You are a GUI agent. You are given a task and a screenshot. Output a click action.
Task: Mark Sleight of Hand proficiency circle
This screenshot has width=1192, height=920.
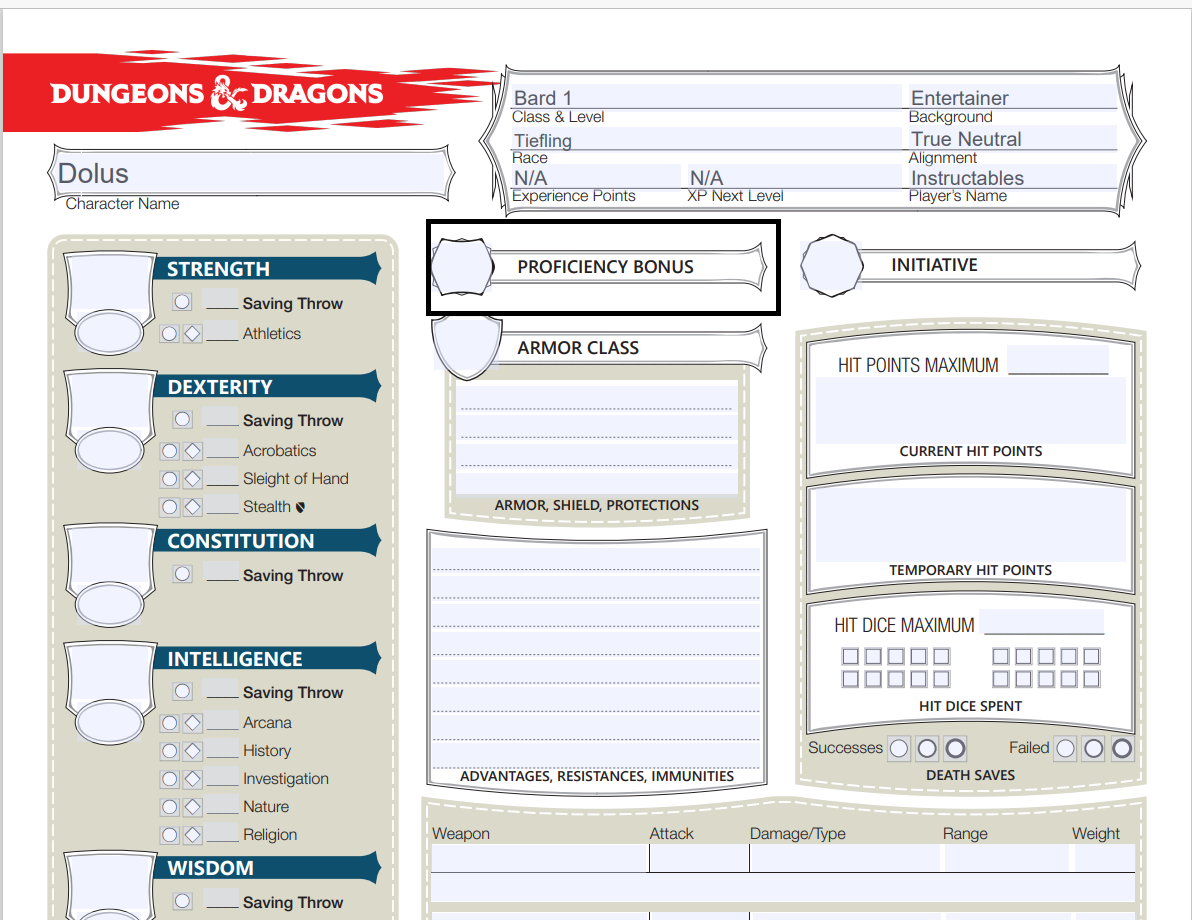(170, 479)
